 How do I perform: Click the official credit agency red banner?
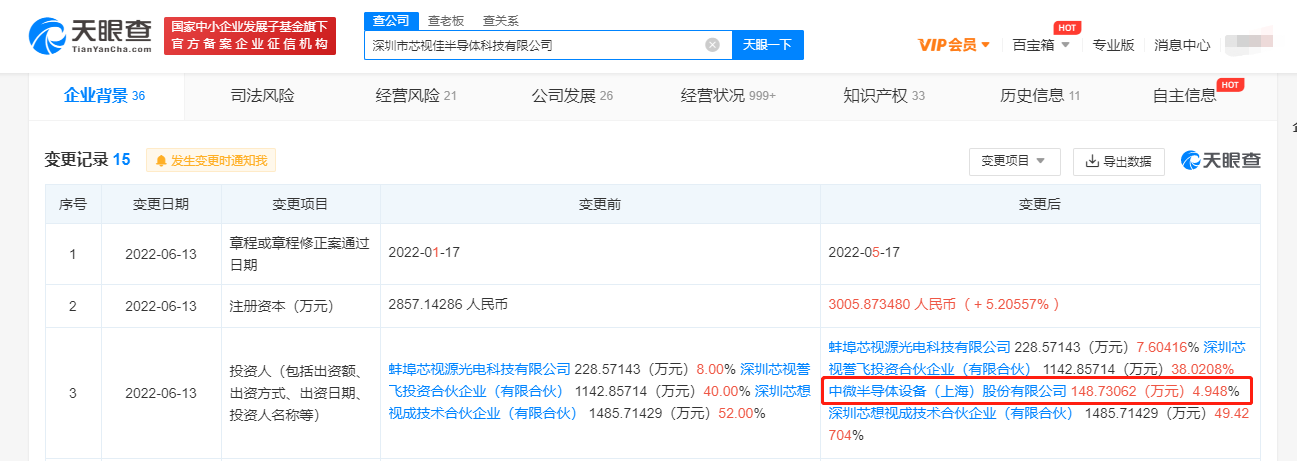250,36
